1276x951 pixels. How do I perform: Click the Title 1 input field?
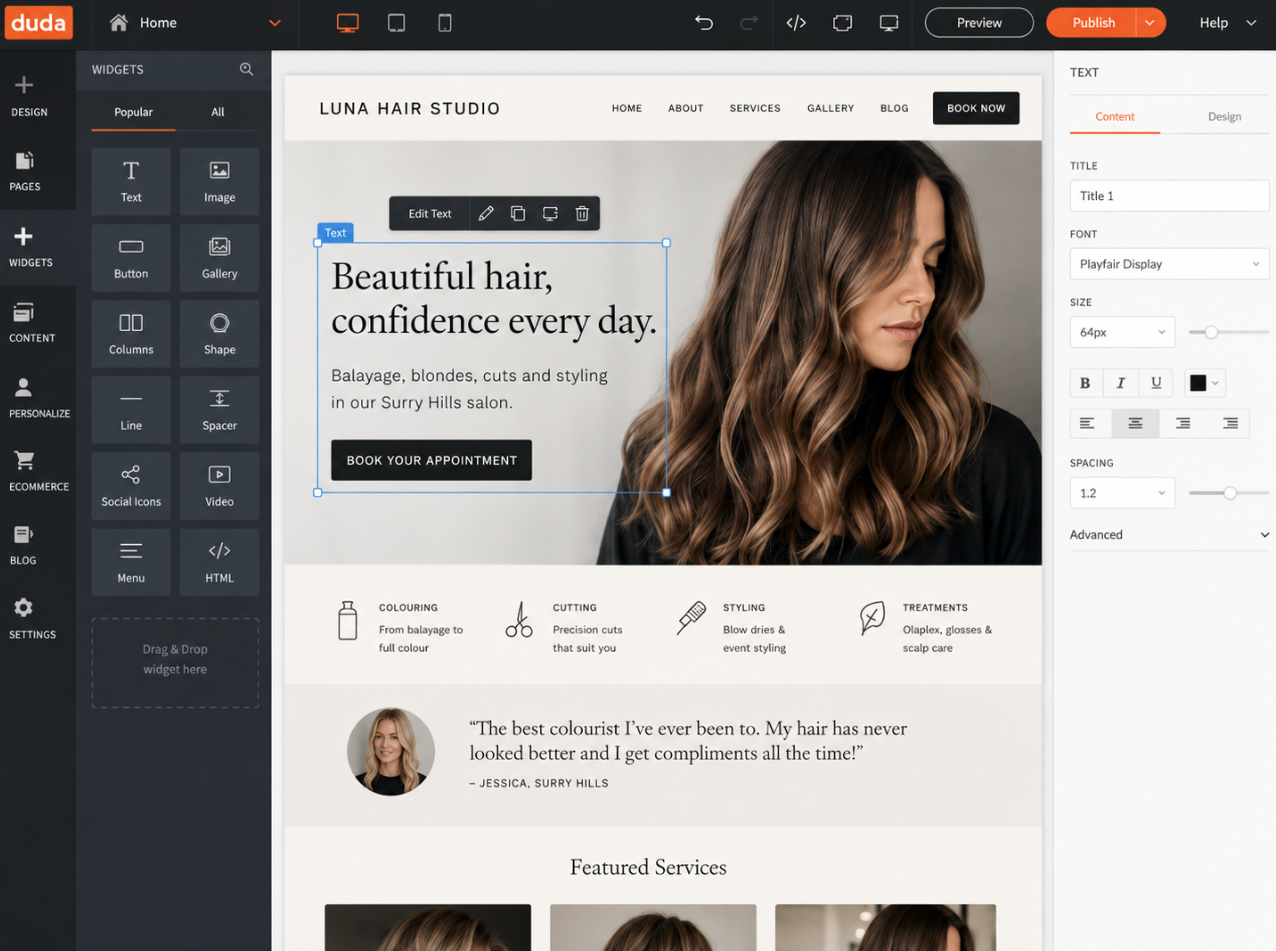(x=1169, y=196)
